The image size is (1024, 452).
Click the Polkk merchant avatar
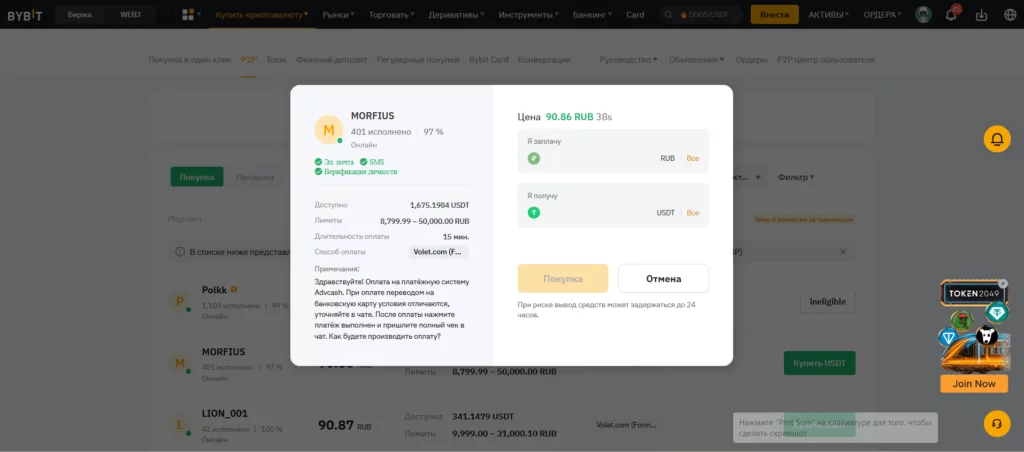[x=180, y=301]
